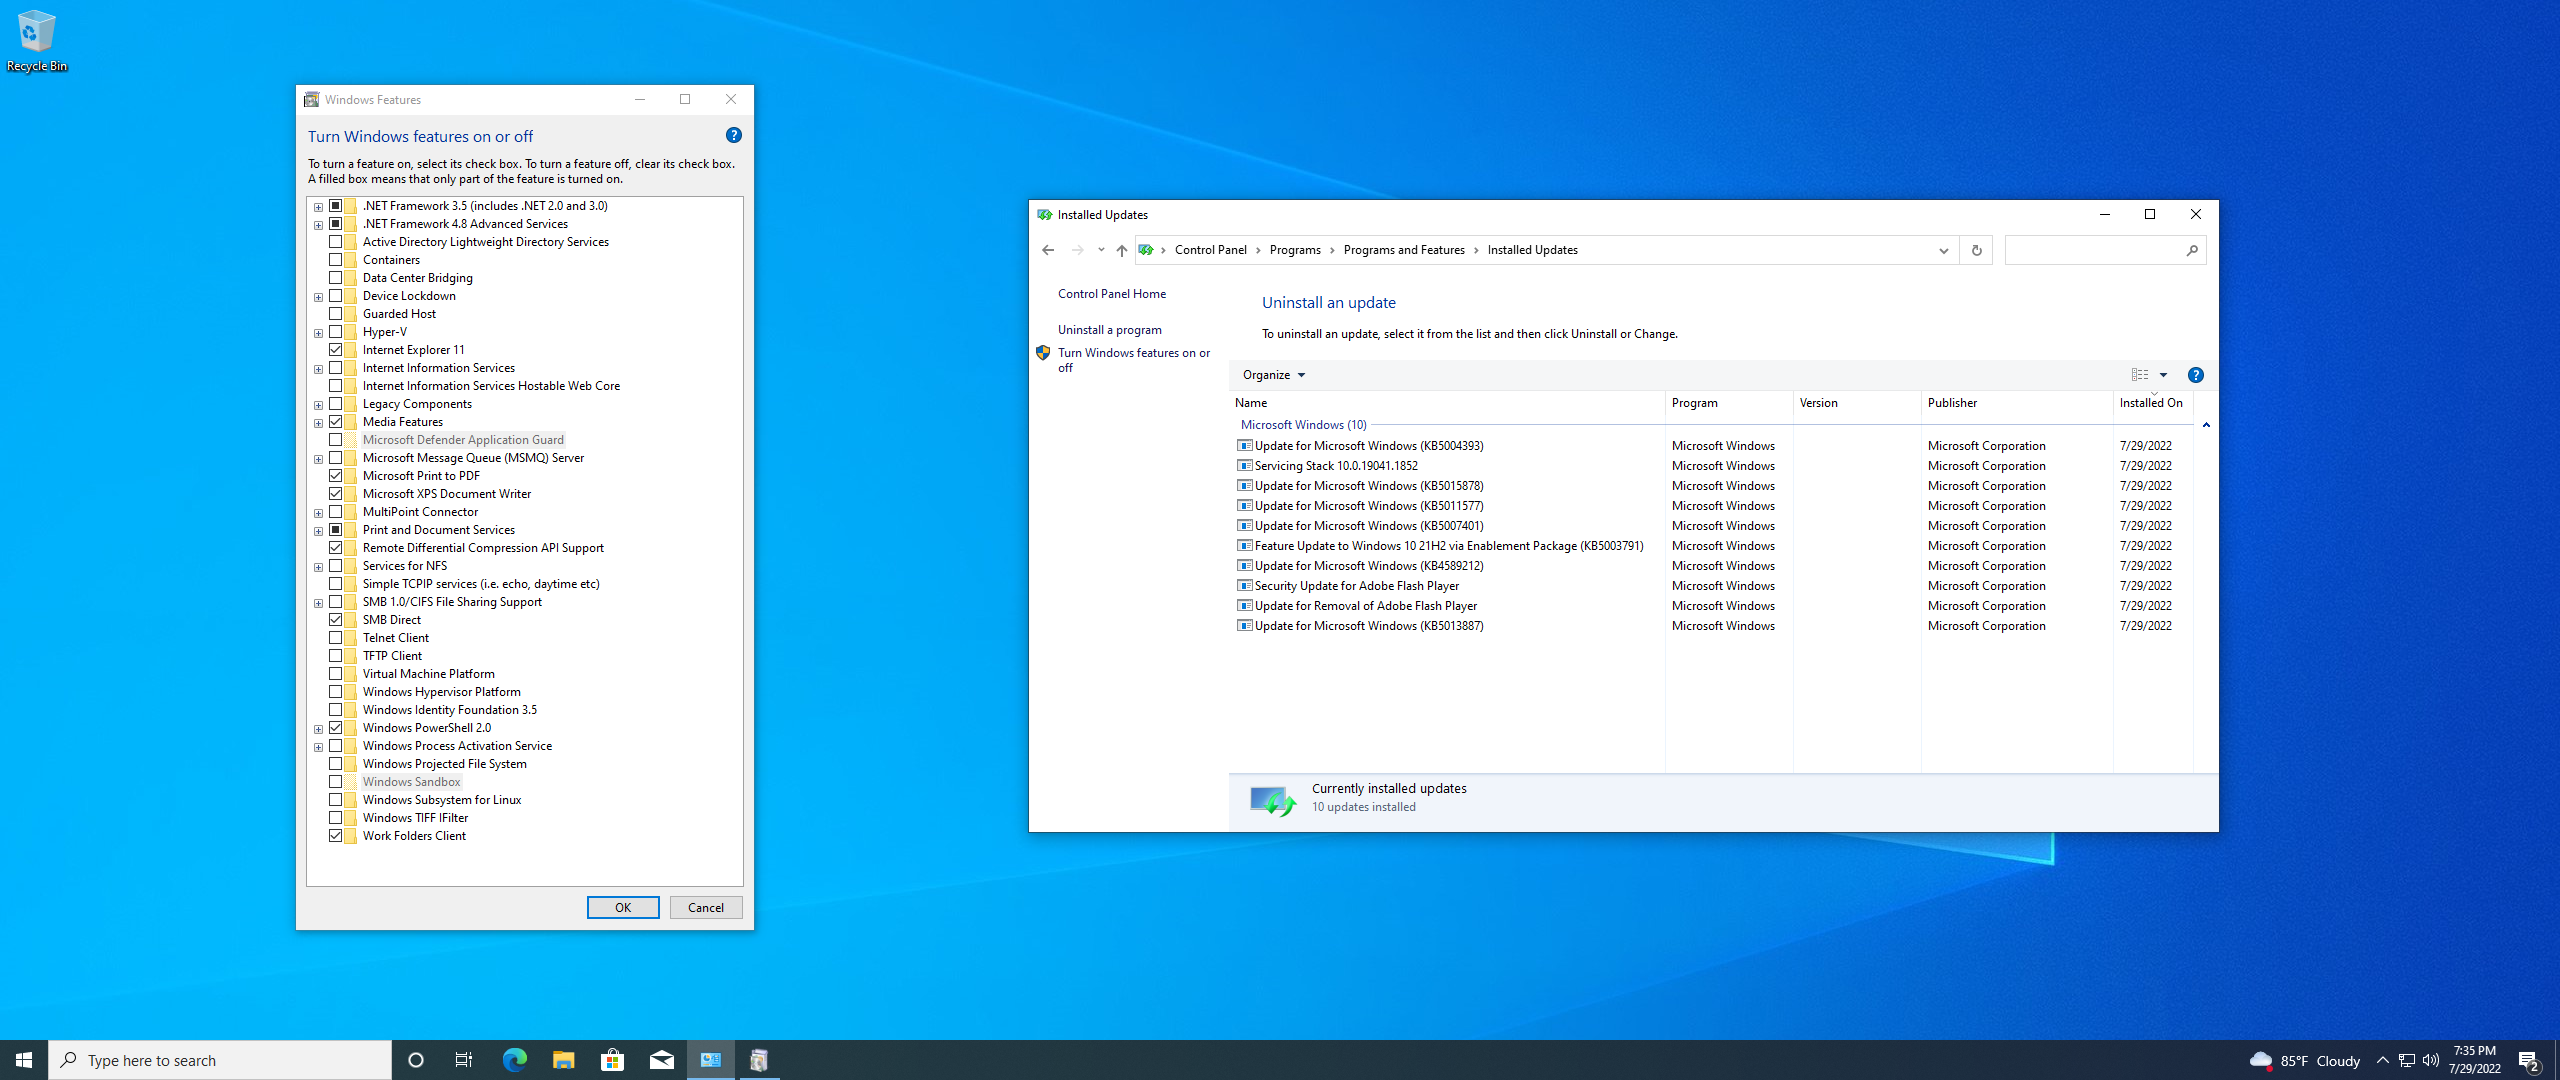Click the search magnifier icon in Installed Updates
Image resolution: width=2560 pixels, height=1080 pixels.
[x=2192, y=250]
